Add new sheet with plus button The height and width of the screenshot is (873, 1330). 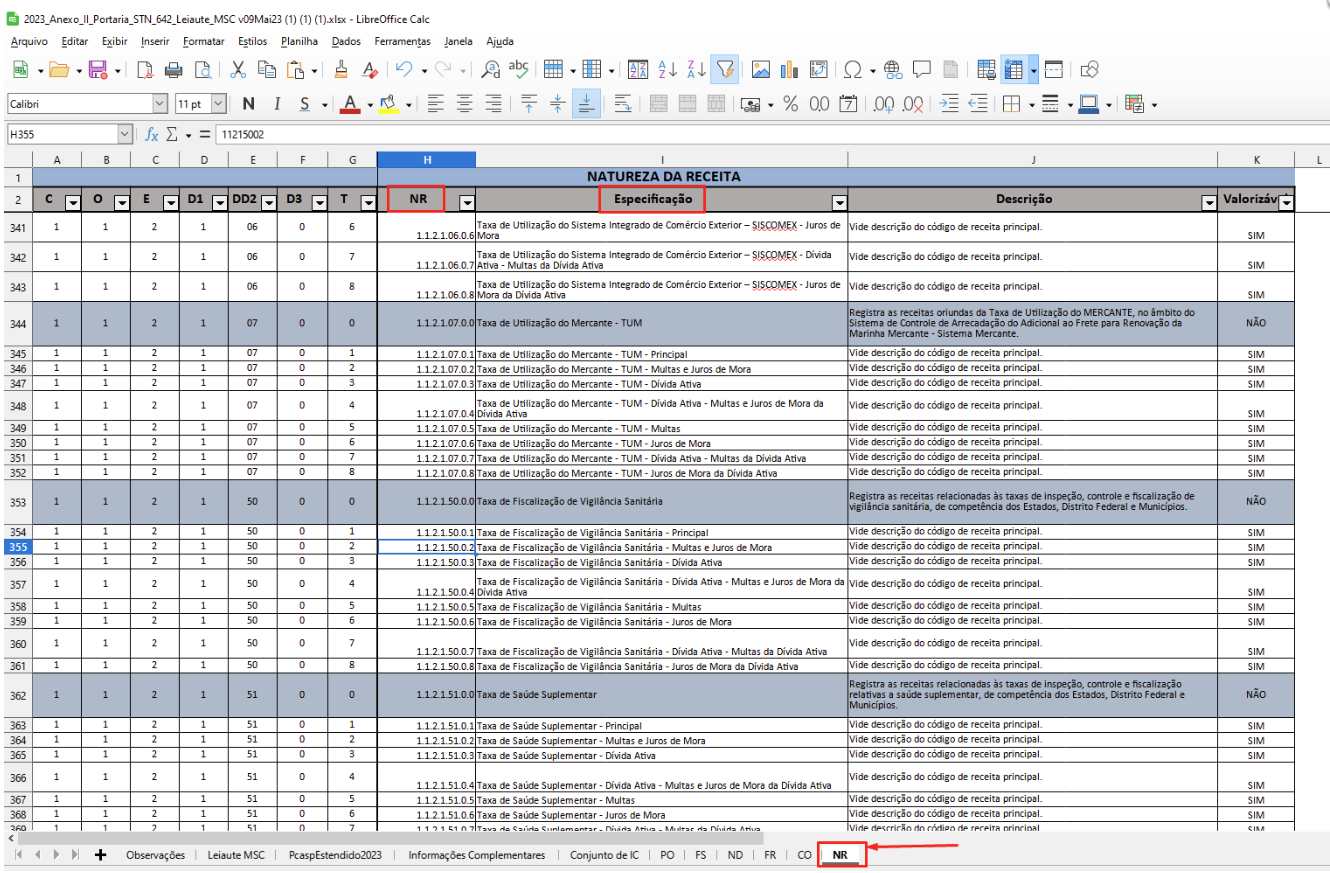(x=100, y=856)
